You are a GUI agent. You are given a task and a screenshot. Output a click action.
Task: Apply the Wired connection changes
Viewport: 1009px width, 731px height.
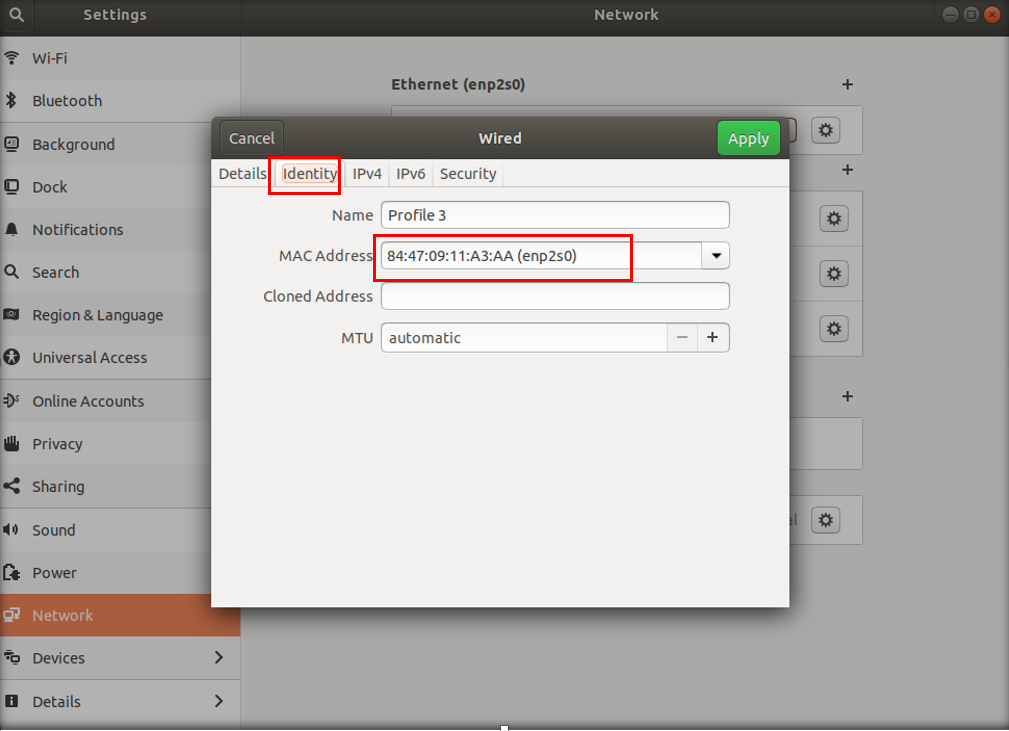(x=748, y=138)
